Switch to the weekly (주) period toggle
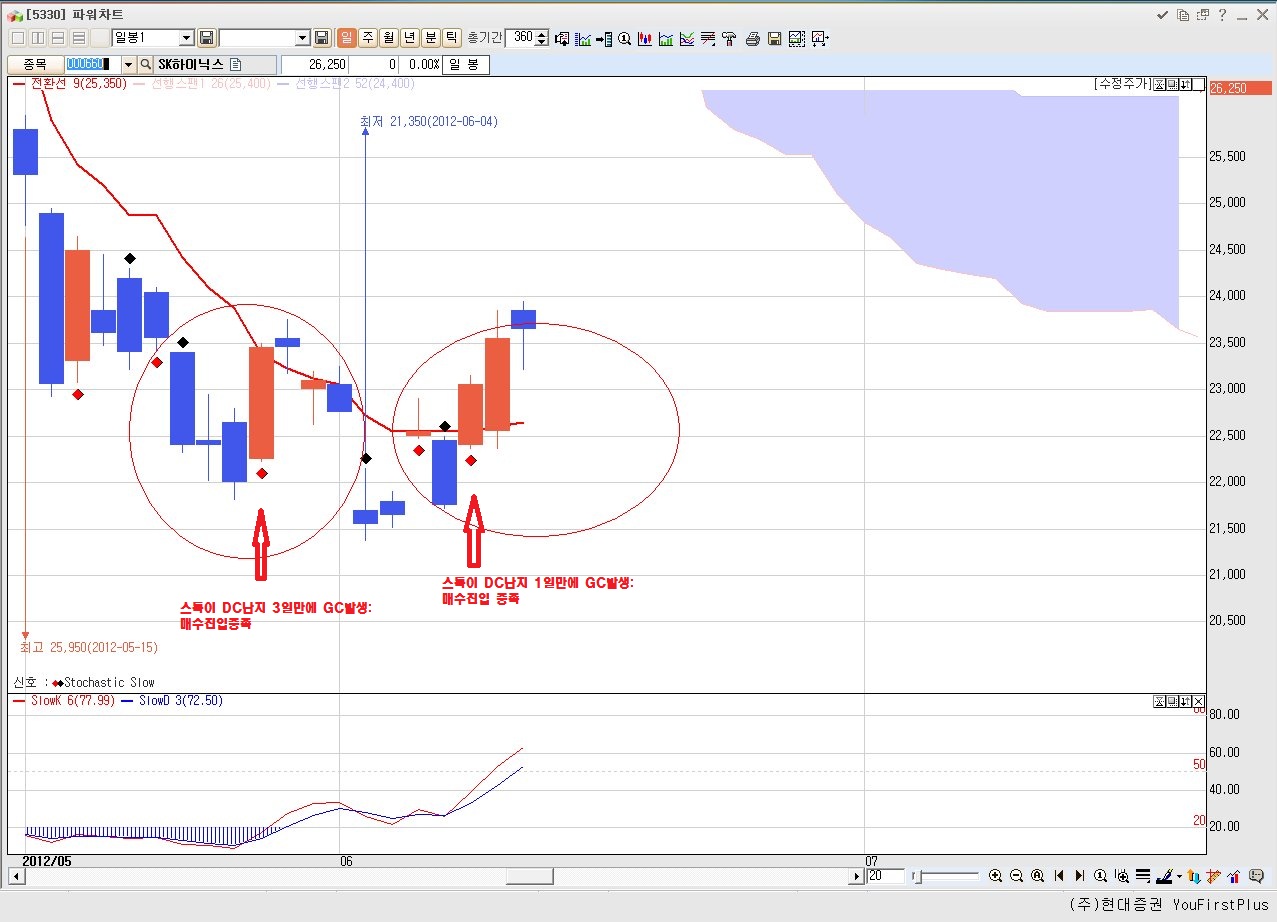This screenshot has width=1277, height=922. coord(367,38)
